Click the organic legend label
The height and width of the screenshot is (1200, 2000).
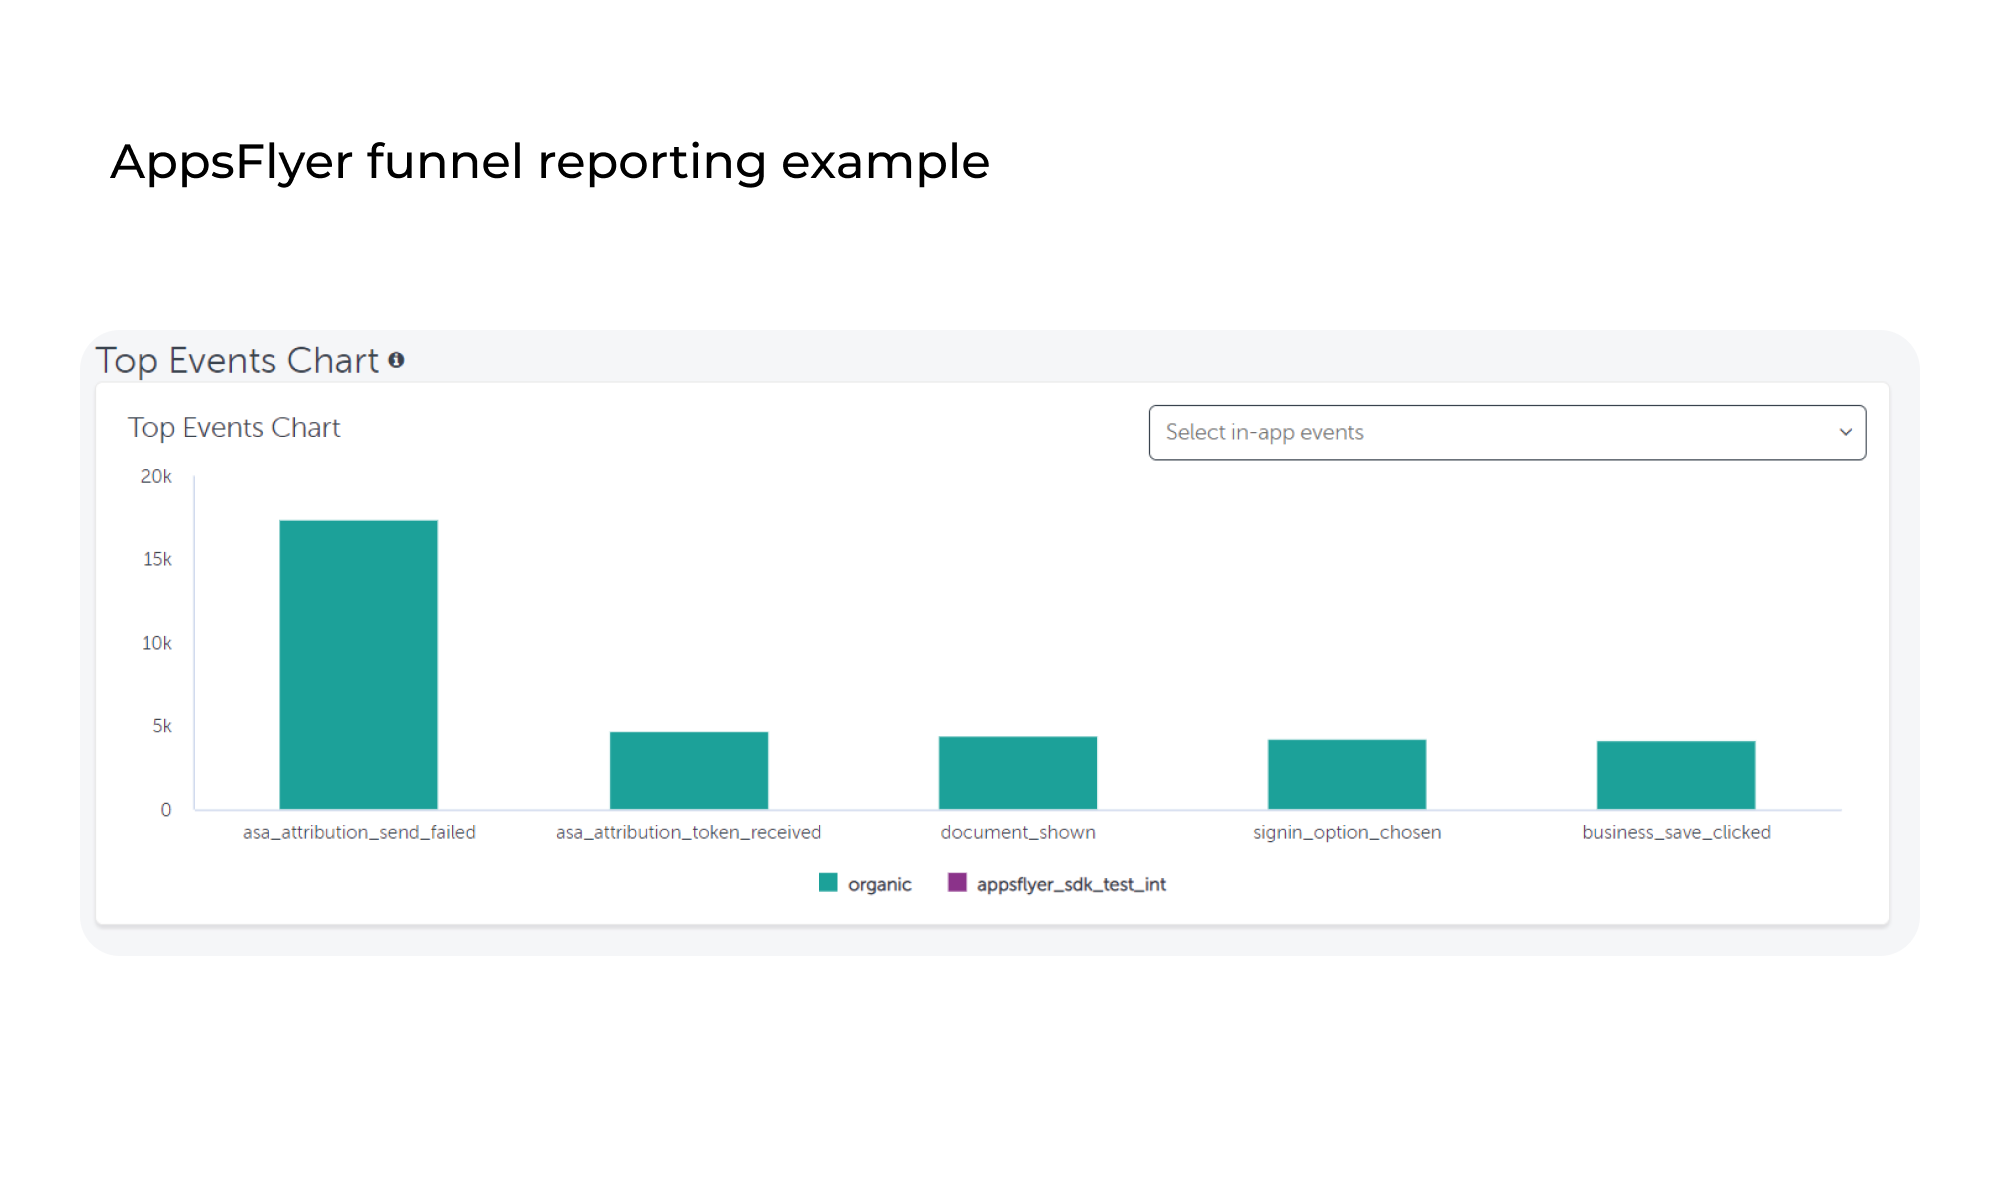pos(880,884)
